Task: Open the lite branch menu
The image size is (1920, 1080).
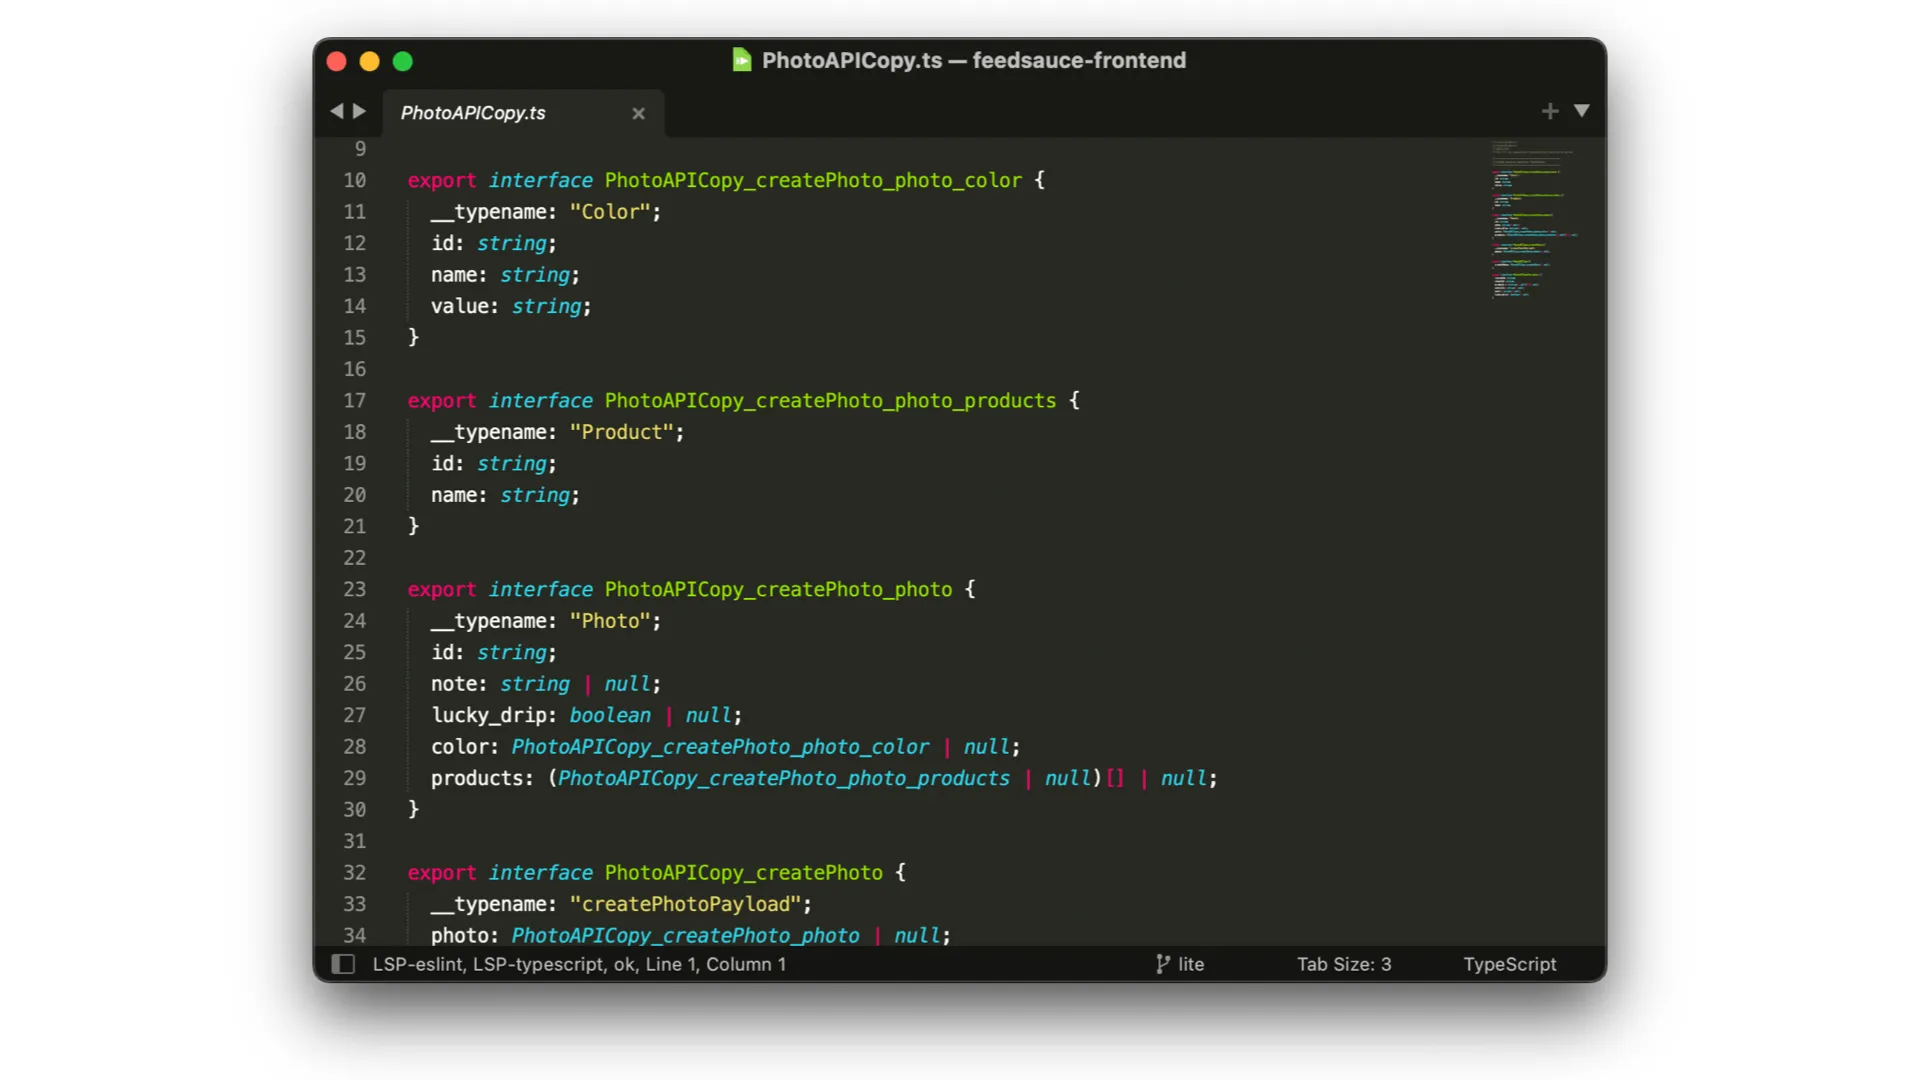Action: point(1190,964)
